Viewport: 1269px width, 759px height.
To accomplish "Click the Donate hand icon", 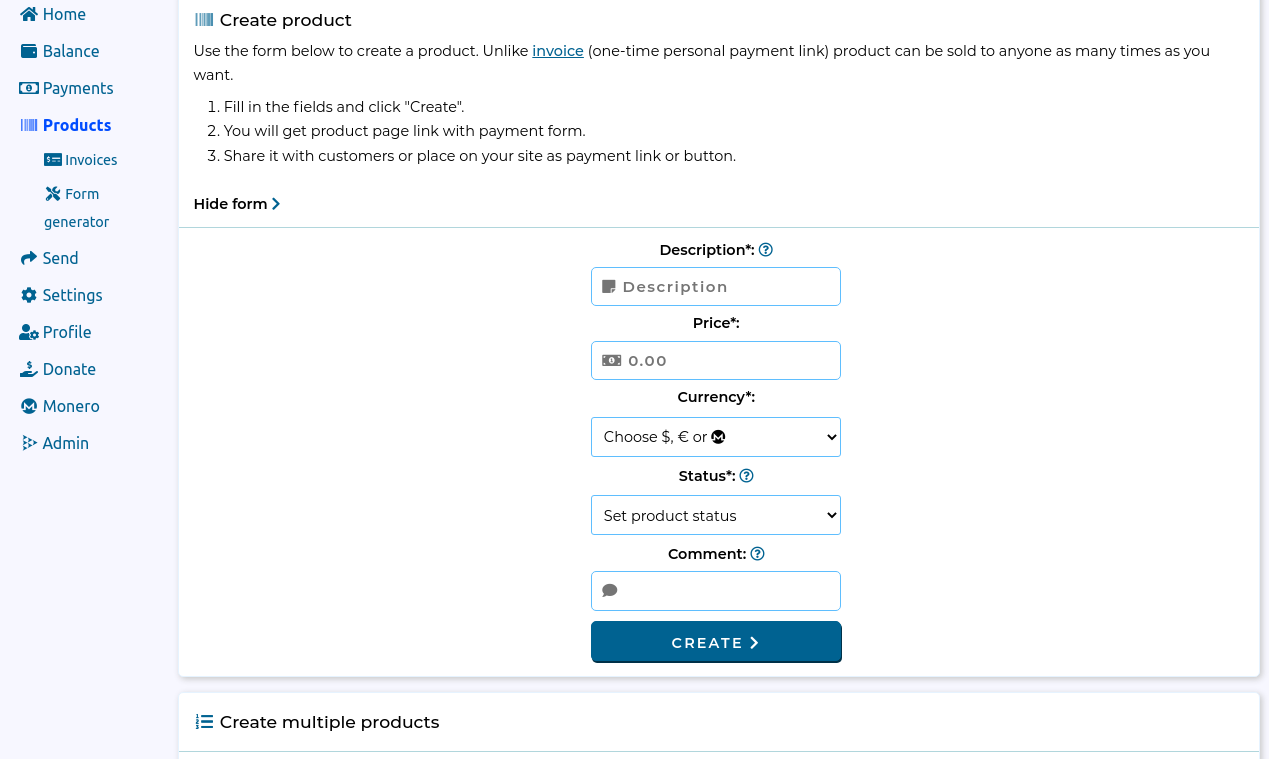I will pos(29,369).
